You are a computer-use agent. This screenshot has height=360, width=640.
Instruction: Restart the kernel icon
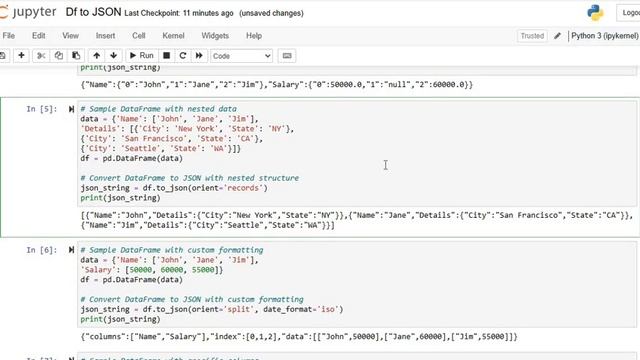(183, 56)
